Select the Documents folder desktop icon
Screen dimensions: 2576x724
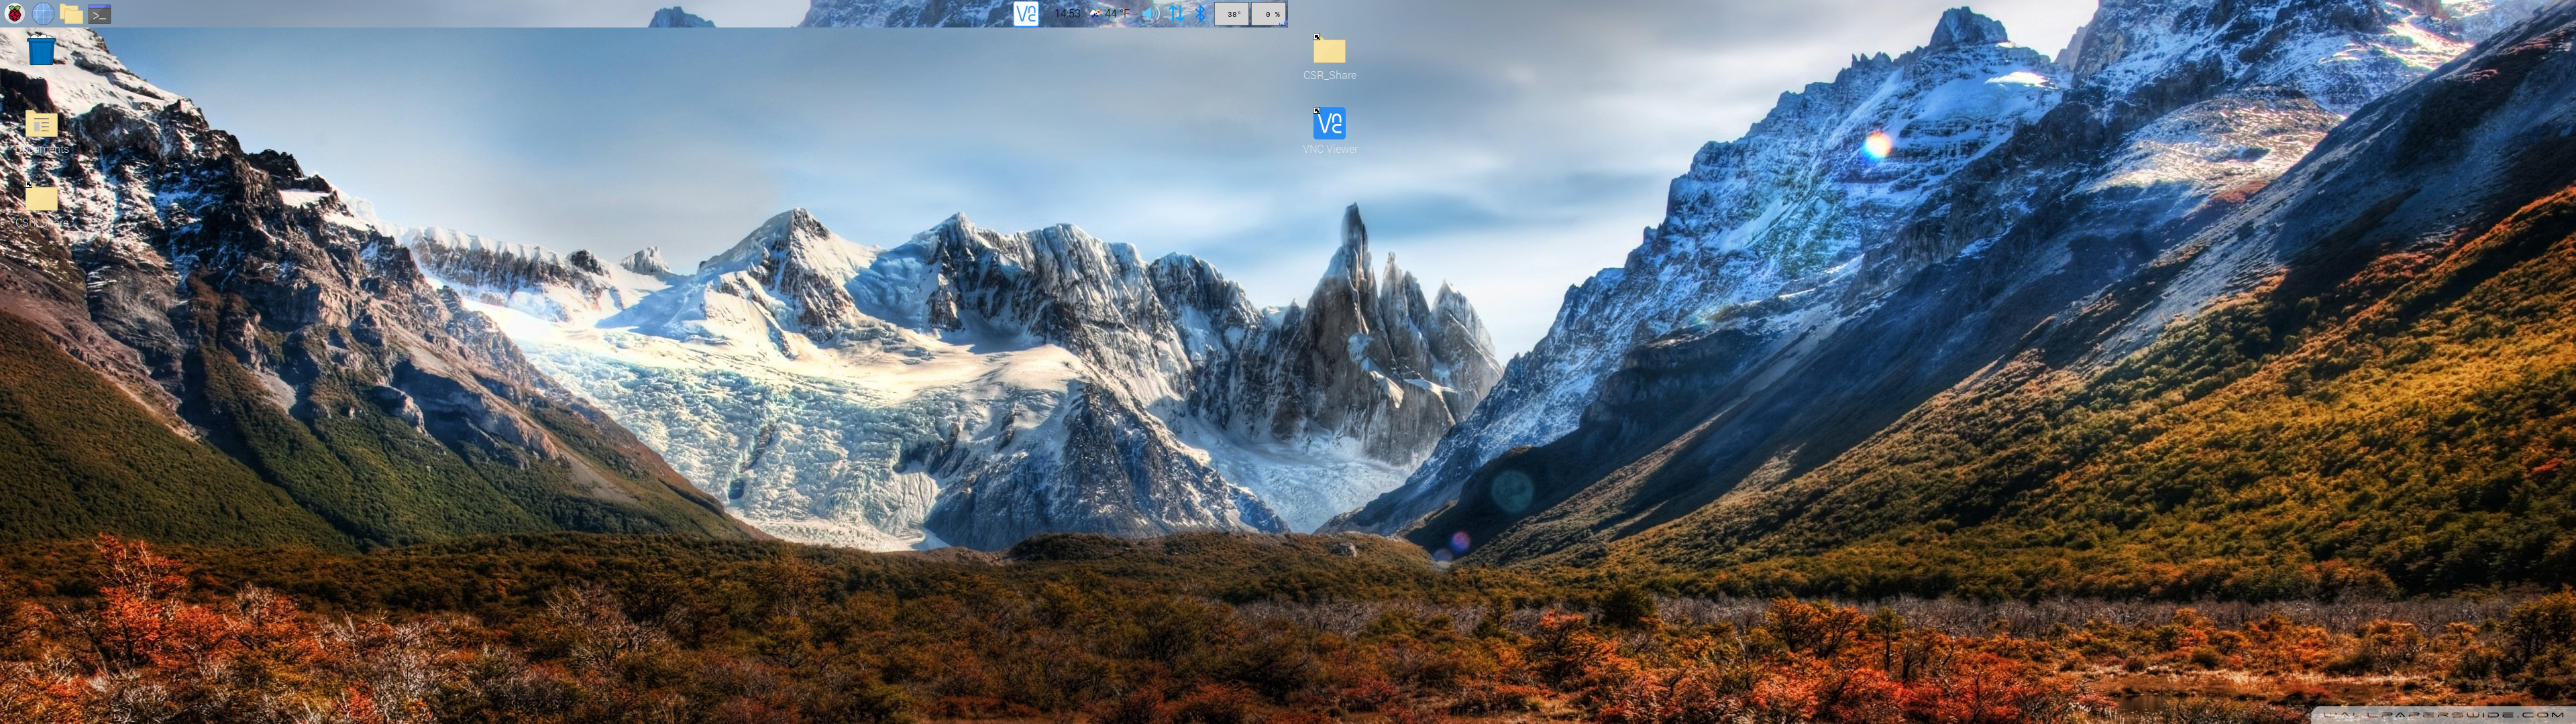coord(41,125)
